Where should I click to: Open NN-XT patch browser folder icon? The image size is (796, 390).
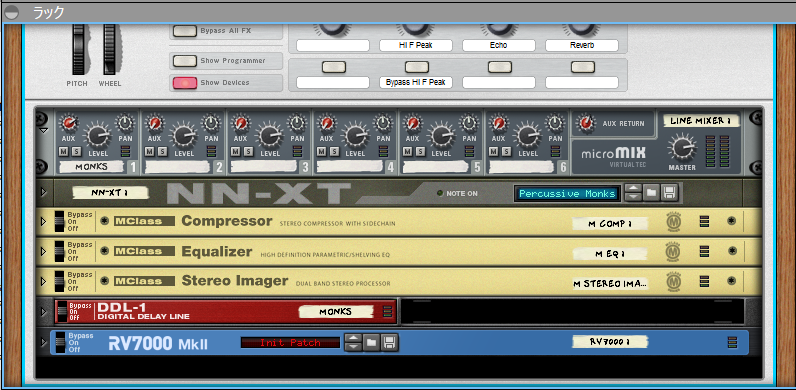(652, 192)
